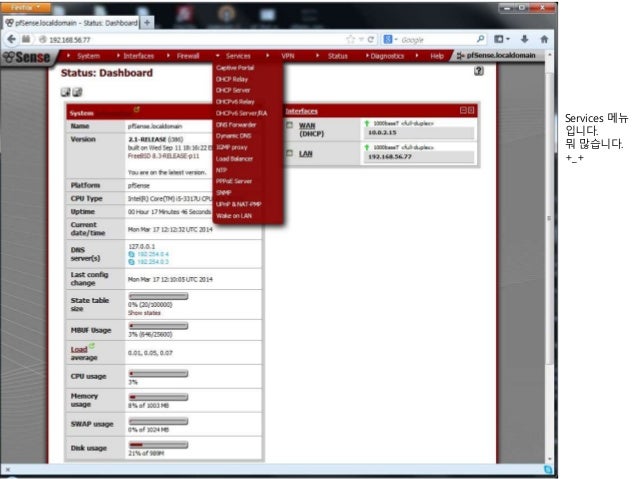The width and height of the screenshot is (638, 479).
Task: Click the site identity globe icon
Action: click(43, 39)
